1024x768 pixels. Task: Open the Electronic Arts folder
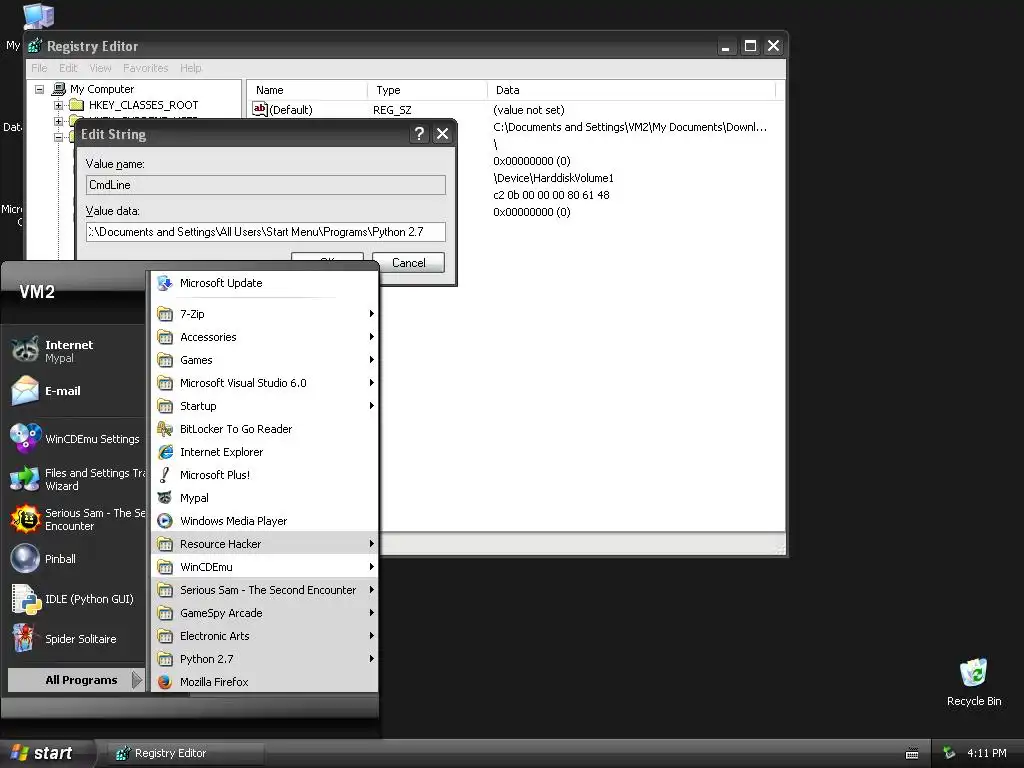pos(264,635)
